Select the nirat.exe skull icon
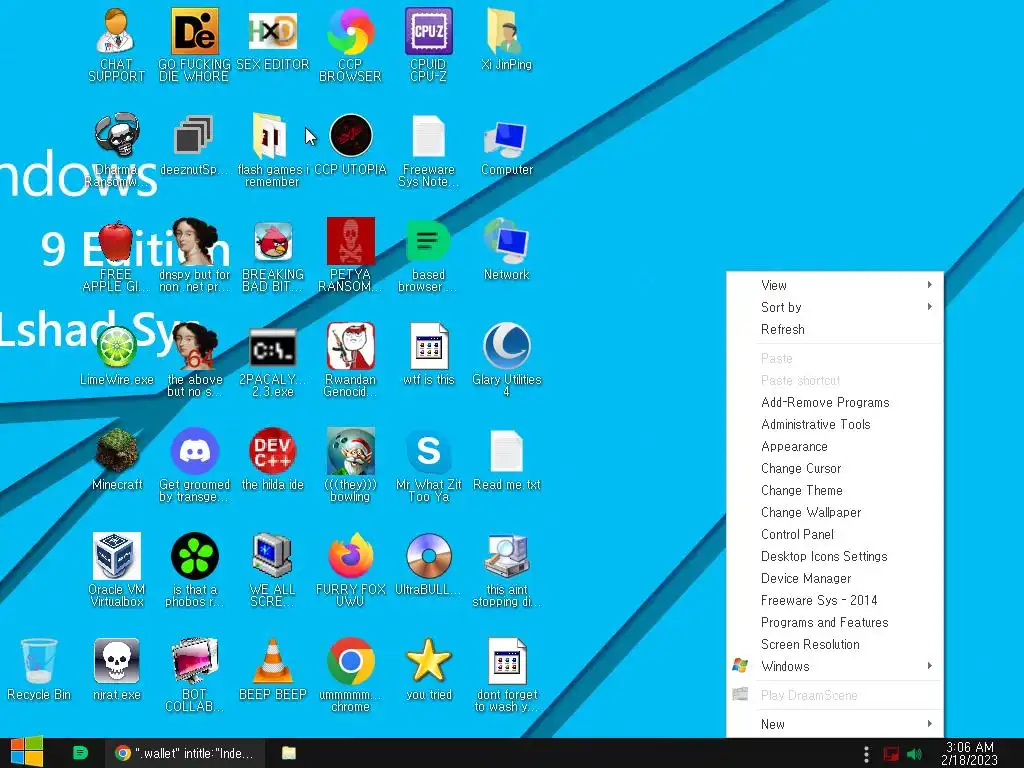This screenshot has width=1024, height=768. (117, 671)
